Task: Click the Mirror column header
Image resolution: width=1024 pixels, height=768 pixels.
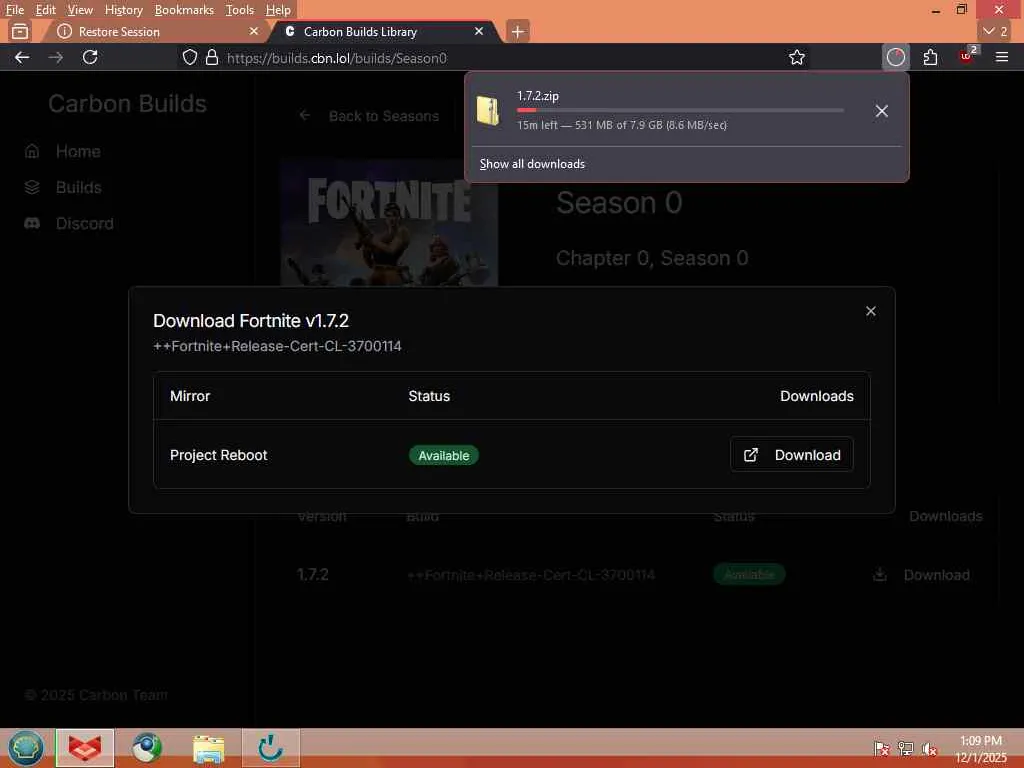Action: [x=190, y=396]
